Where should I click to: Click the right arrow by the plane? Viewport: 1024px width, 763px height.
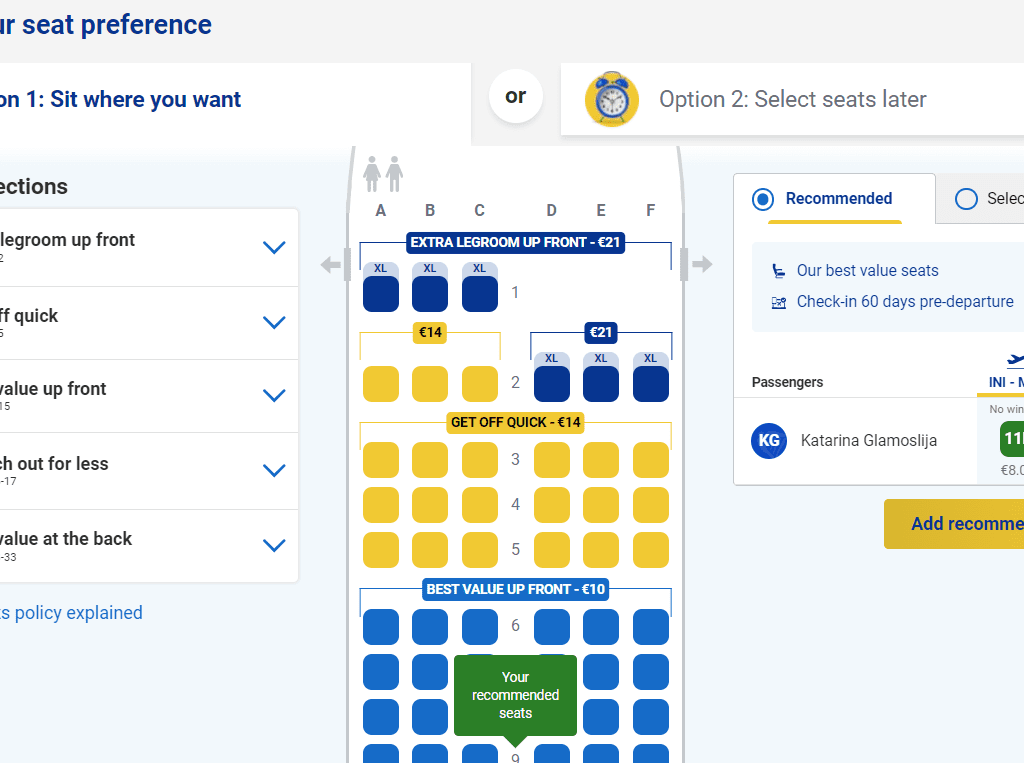click(702, 265)
